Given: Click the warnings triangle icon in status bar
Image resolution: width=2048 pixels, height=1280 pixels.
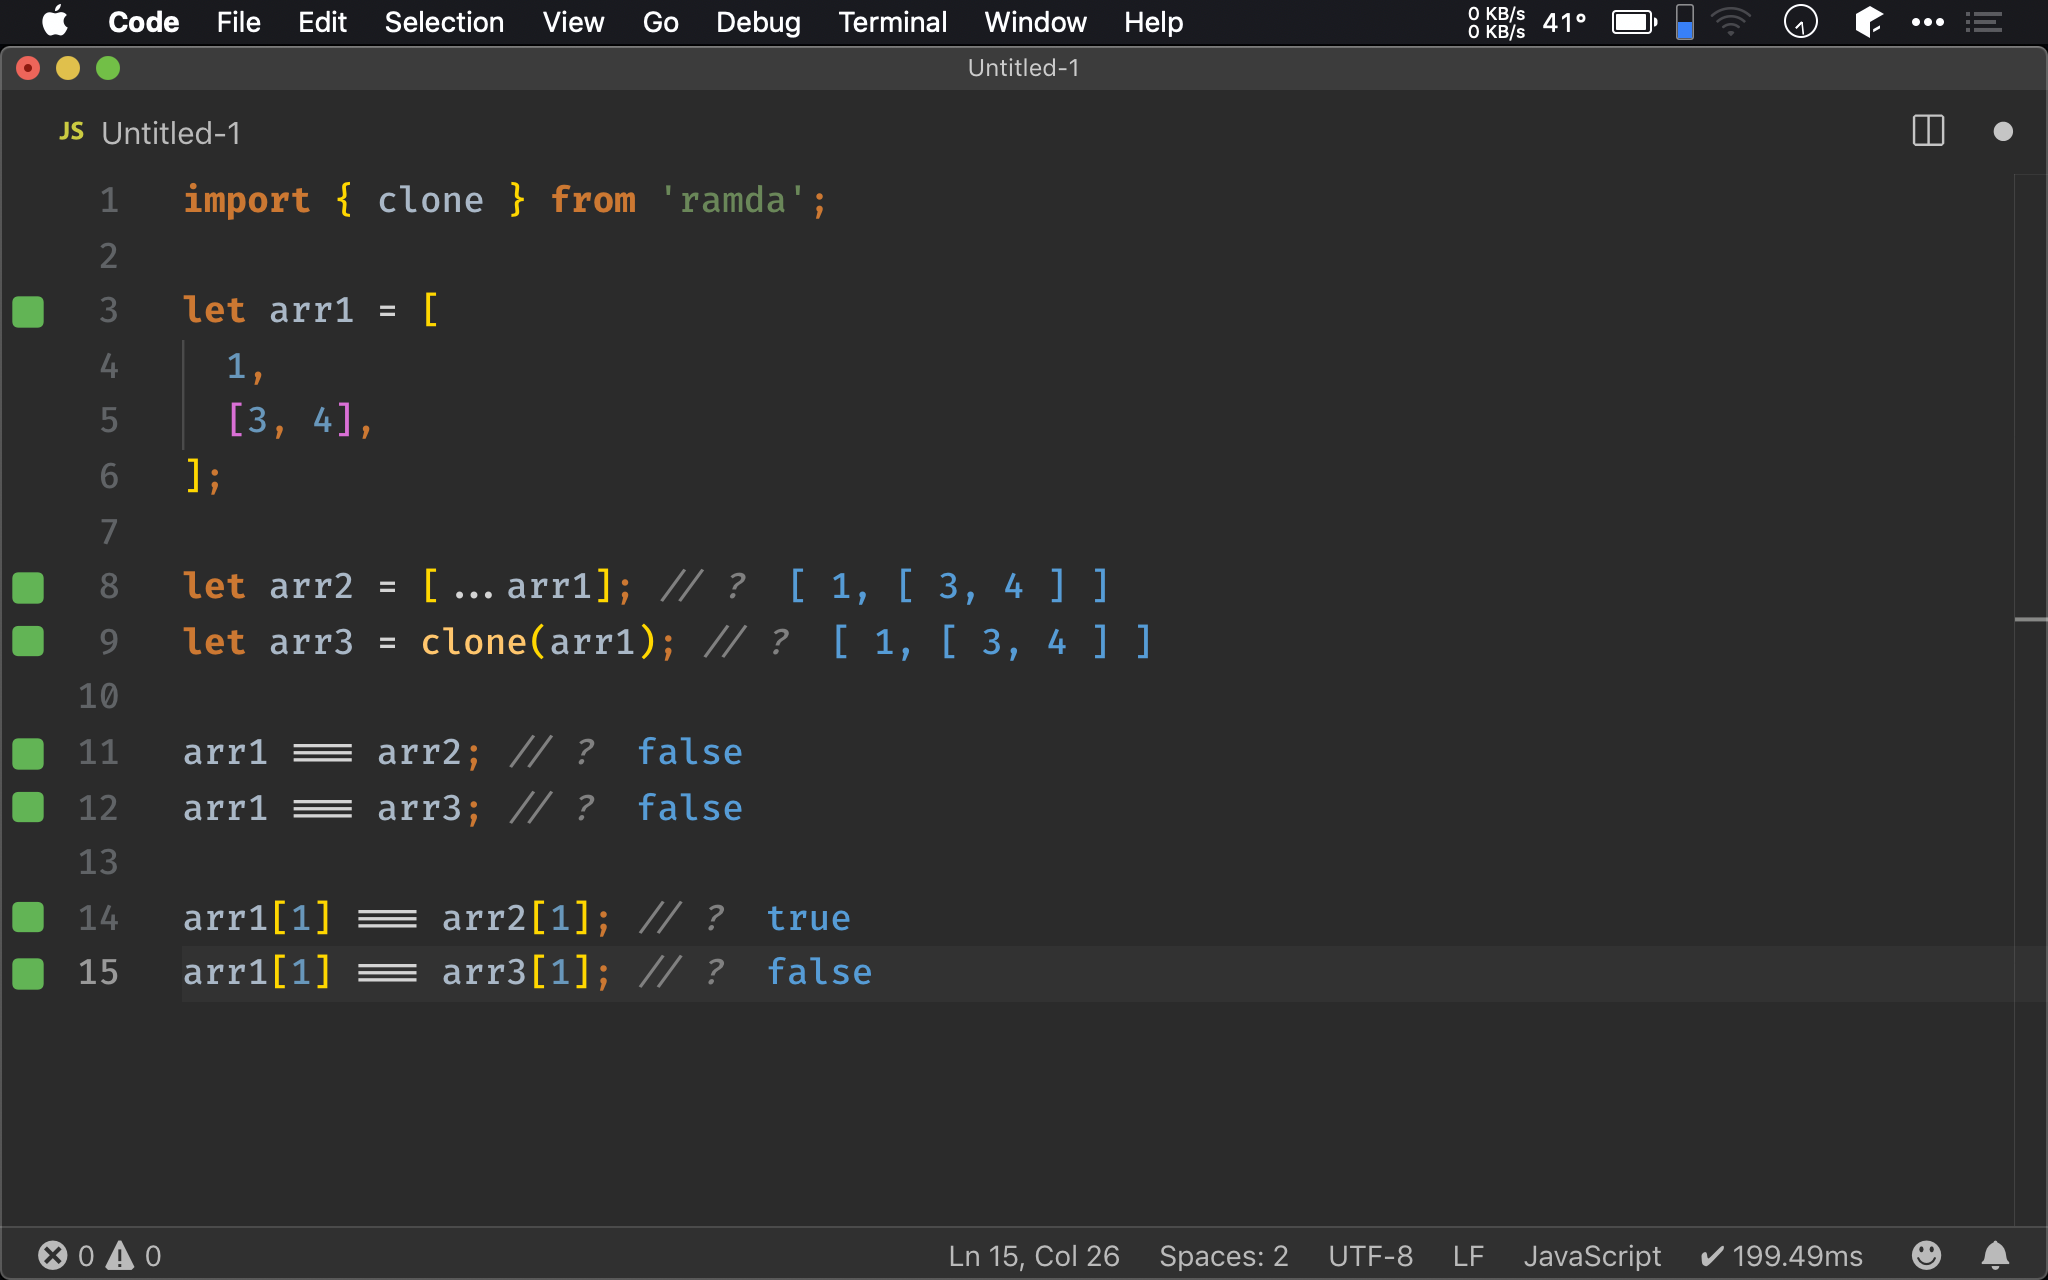Looking at the screenshot, I should [120, 1255].
